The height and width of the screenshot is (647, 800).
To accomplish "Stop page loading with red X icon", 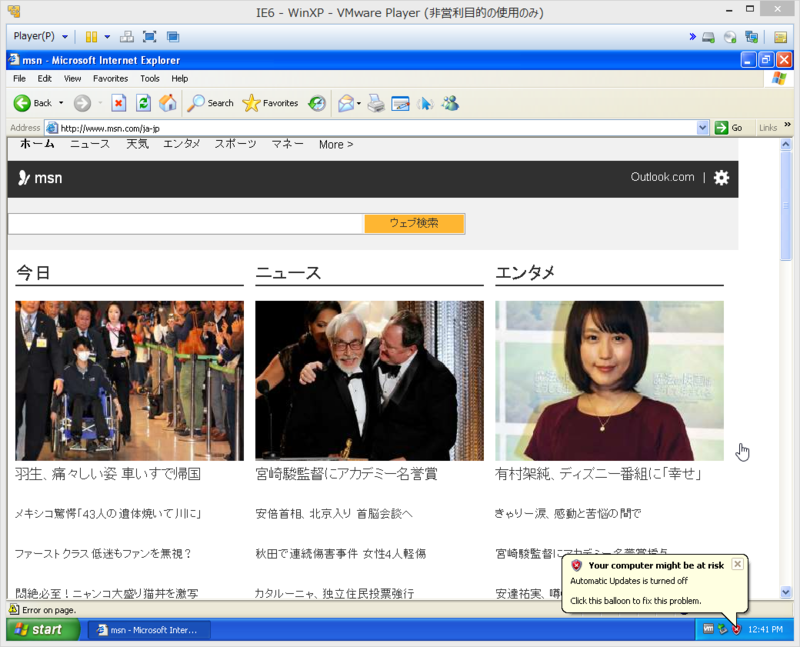I will coord(118,103).
